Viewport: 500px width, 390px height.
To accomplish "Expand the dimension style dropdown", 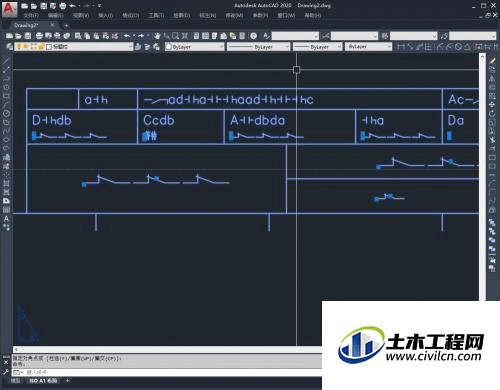I will 375,36.
